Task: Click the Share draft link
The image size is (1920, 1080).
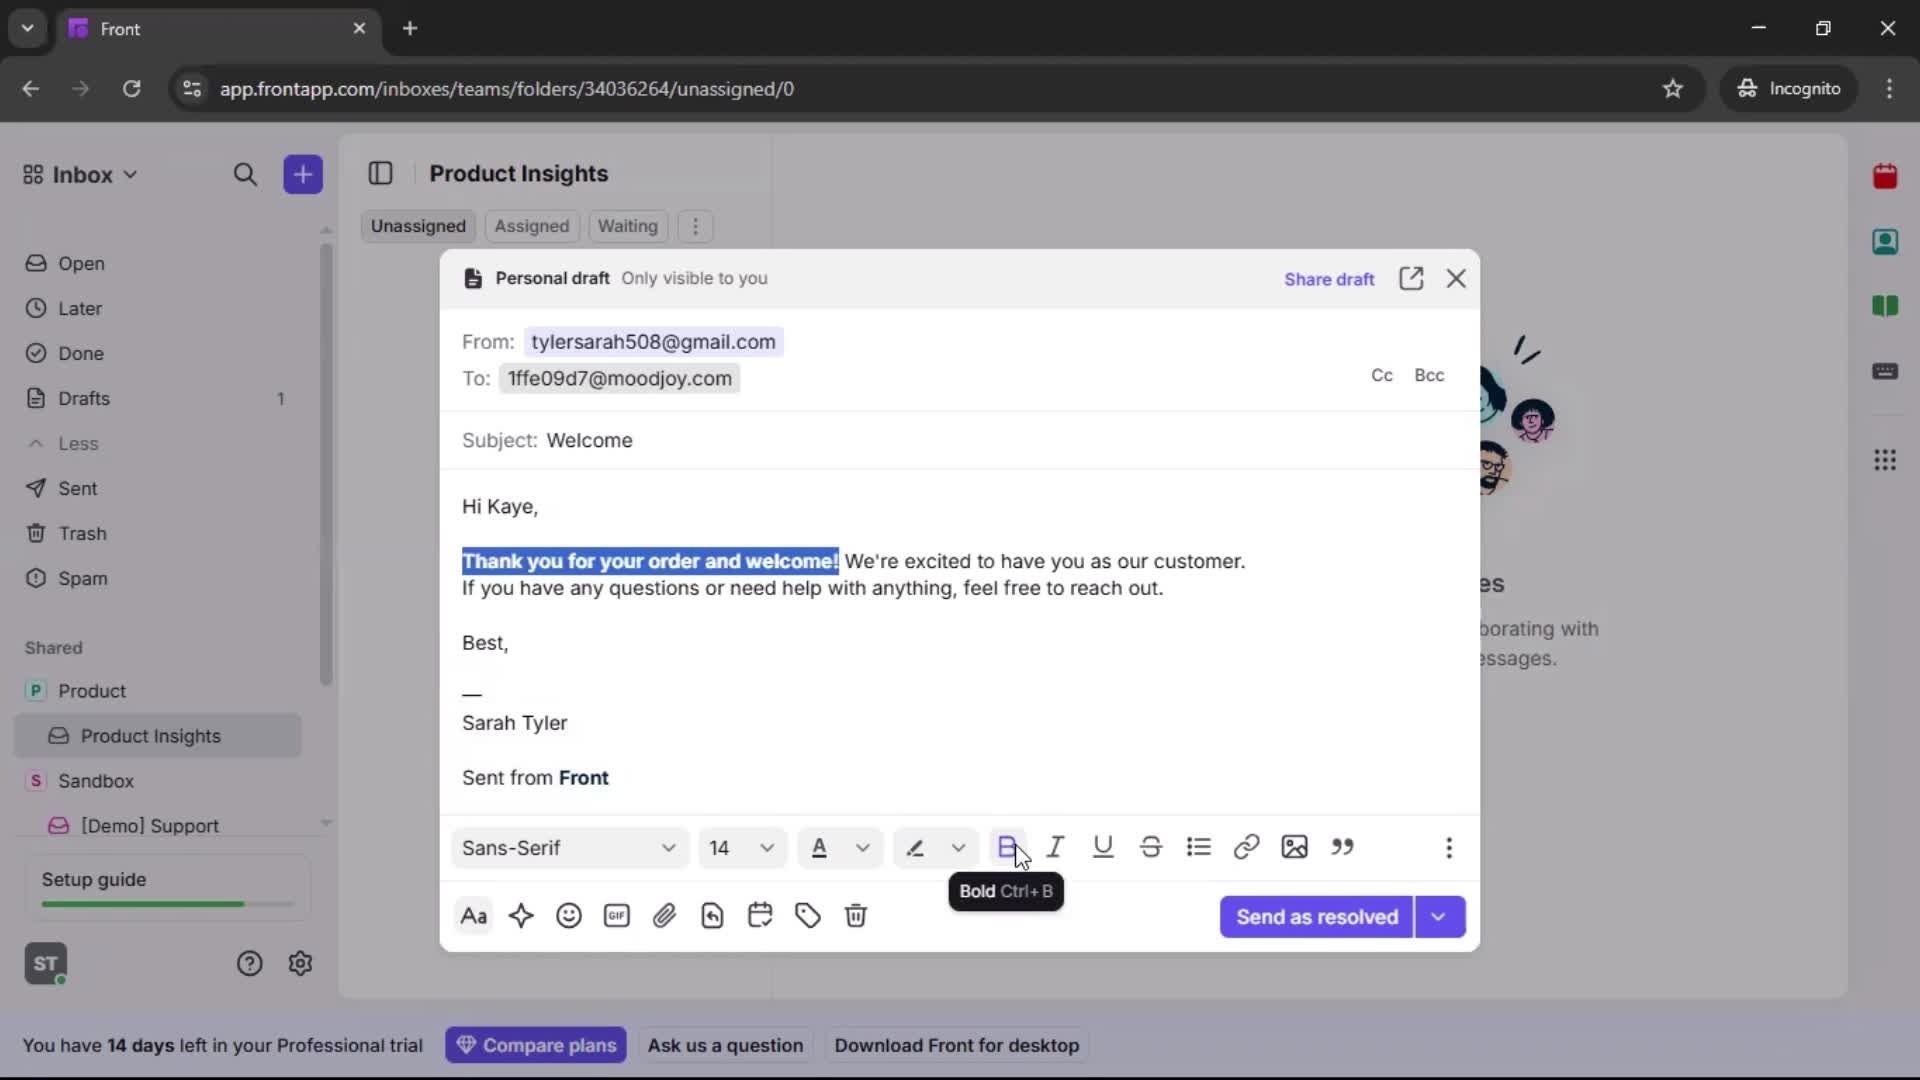Action: pyautogui.click(x=1329, y=278)
